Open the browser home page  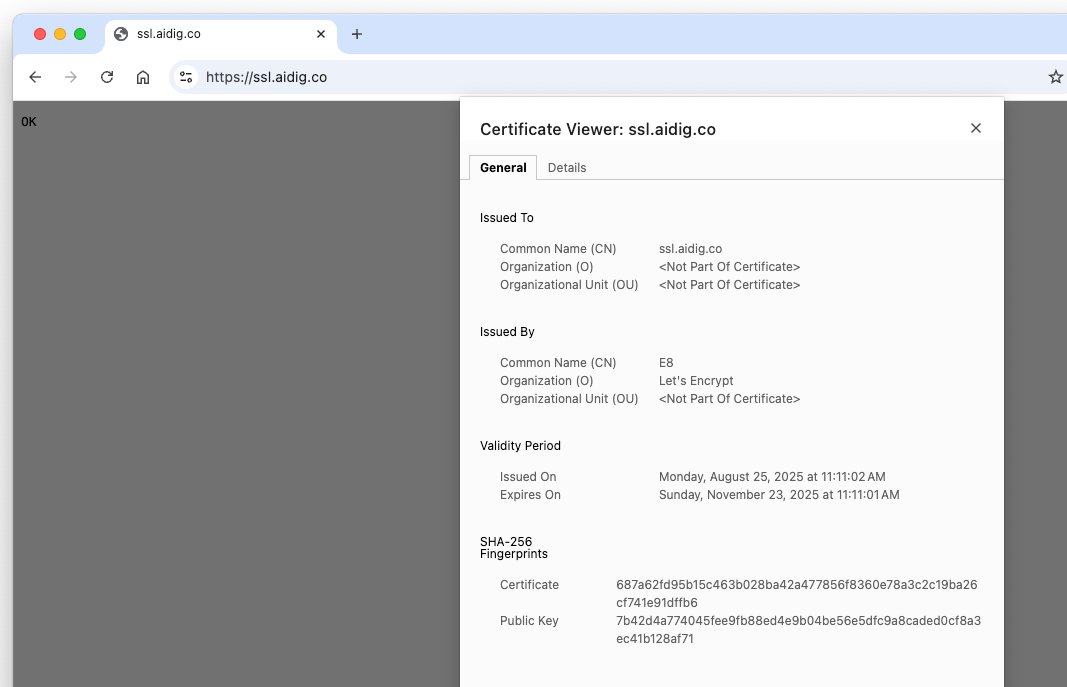[143, 77]
